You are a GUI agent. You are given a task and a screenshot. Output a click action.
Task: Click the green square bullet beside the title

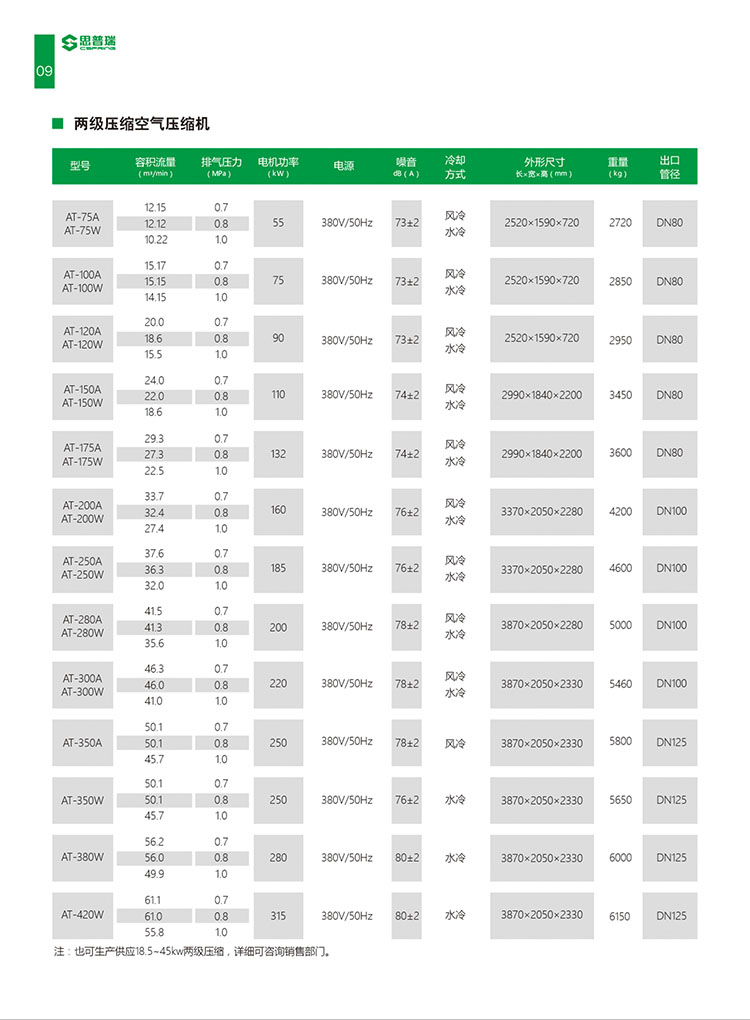(58, 124)
